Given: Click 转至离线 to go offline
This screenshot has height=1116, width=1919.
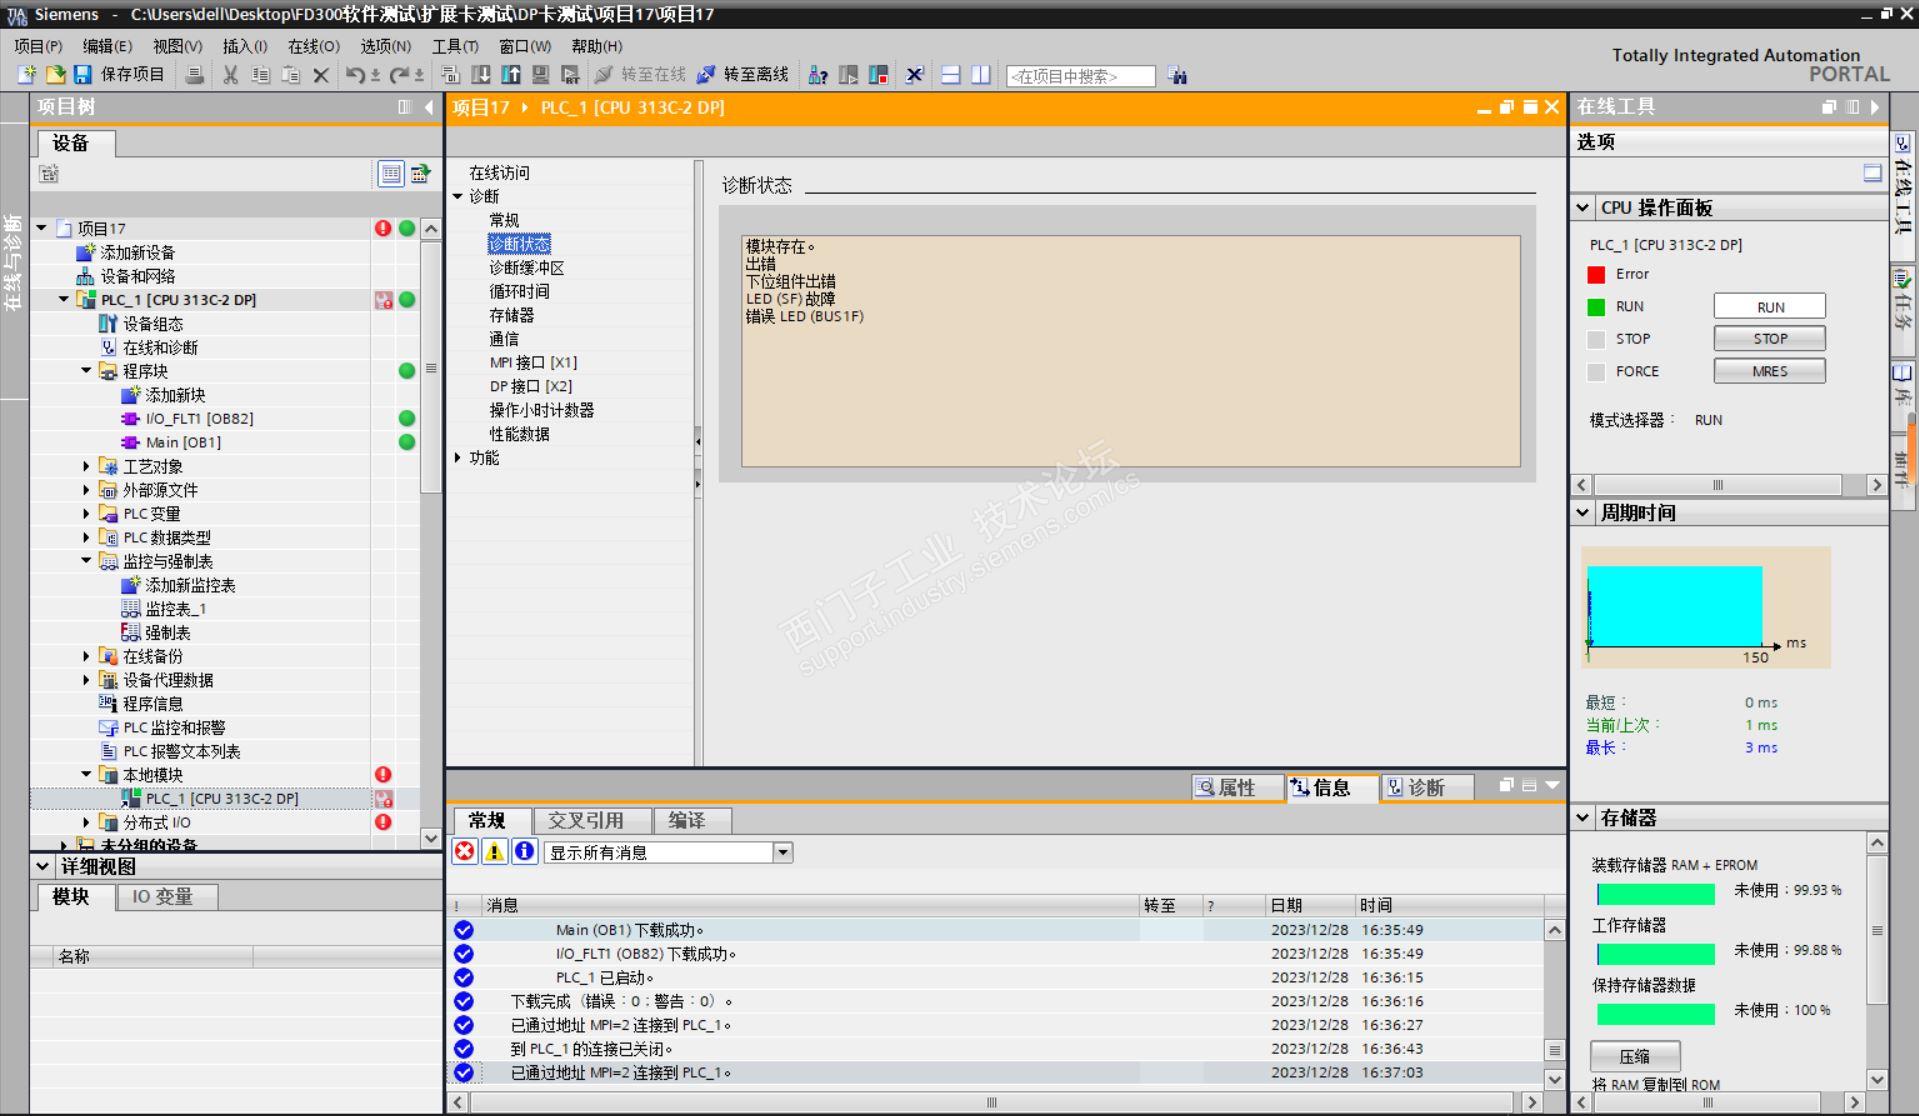Looking at the screenshot, I should coord(742,75).
